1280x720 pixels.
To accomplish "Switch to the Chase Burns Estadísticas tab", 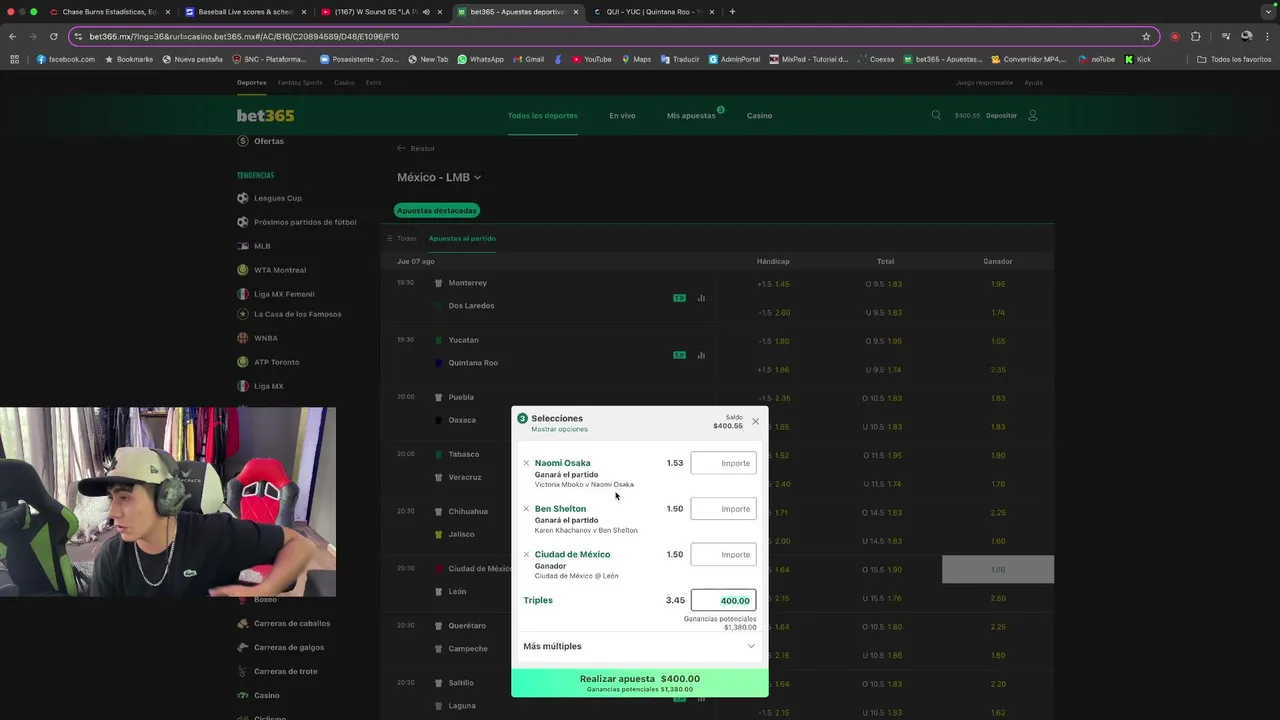I will click(109, 12).
